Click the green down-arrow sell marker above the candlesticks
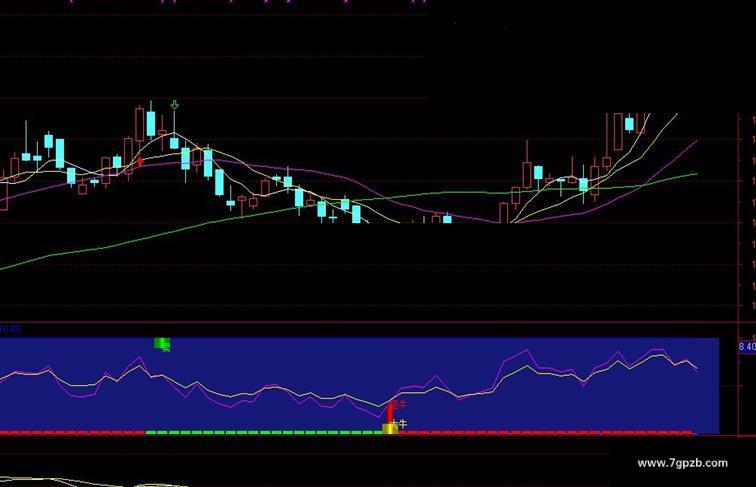 [175, 105]
